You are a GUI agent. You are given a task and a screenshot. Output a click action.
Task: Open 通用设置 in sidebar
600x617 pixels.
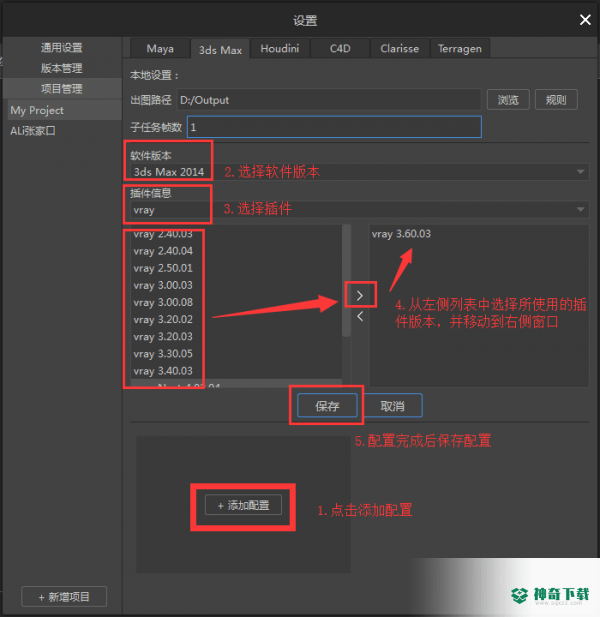(x=62, y=48)
